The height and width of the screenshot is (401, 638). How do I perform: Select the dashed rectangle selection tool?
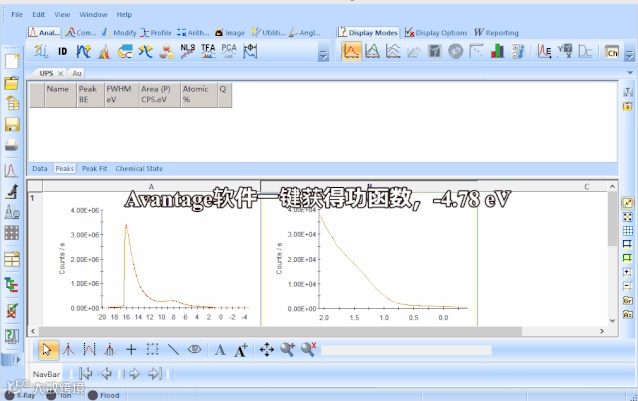[x=152, y=350]
